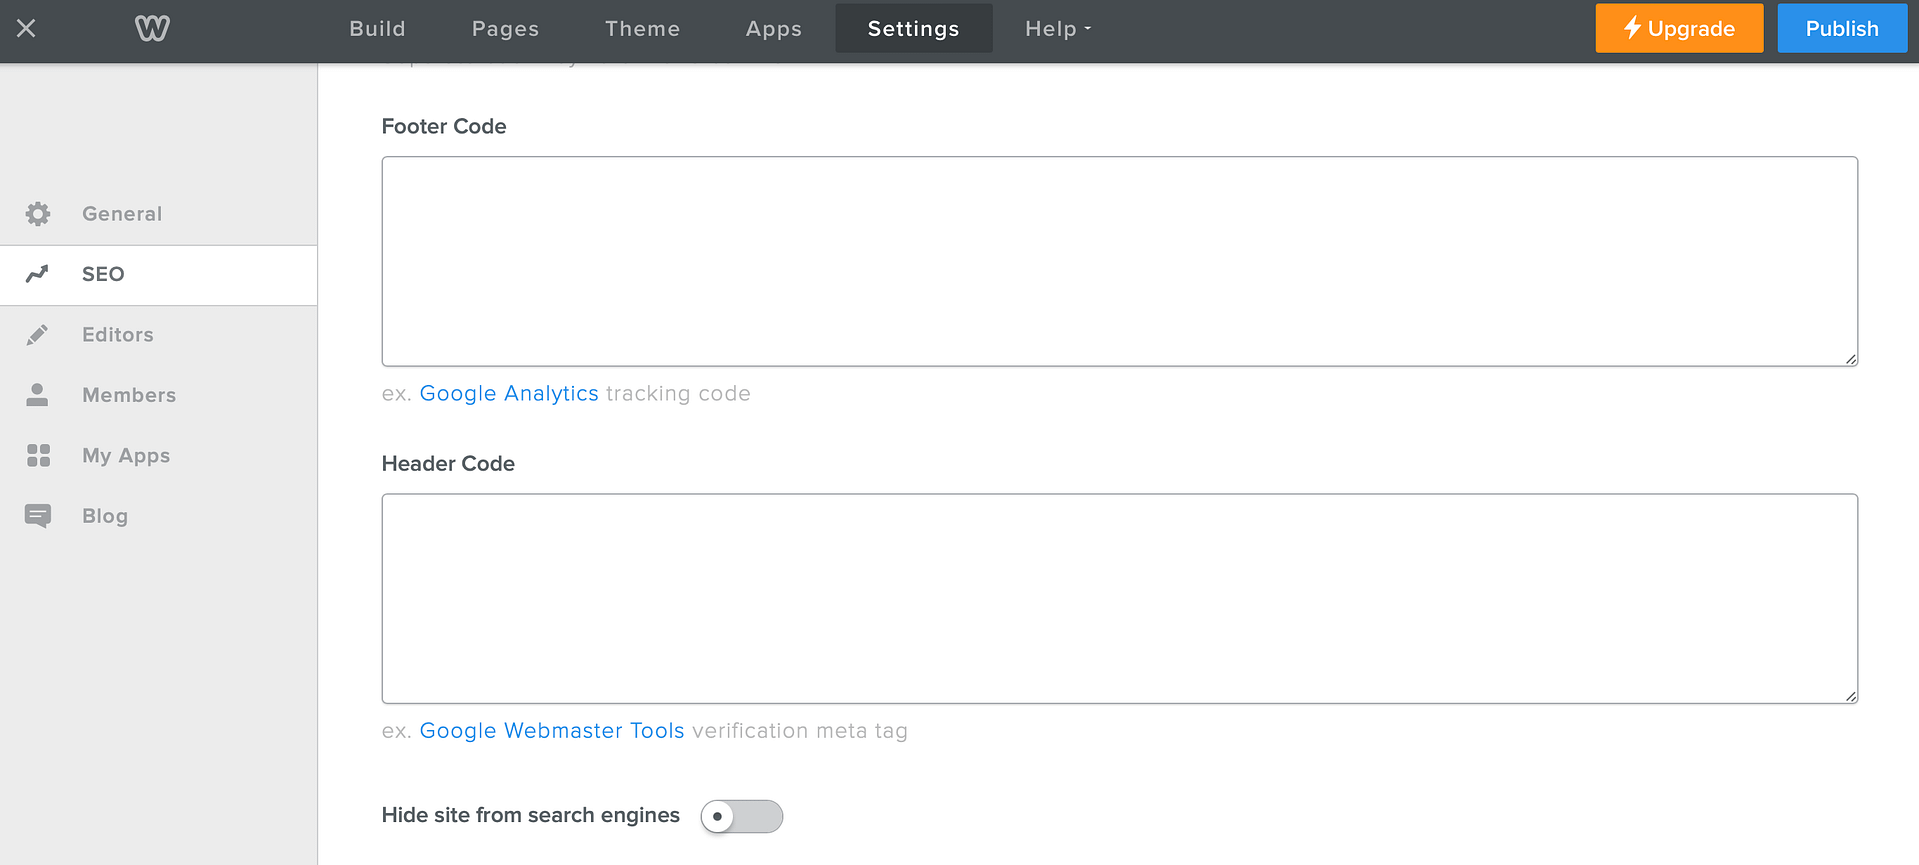Go to the Theme tab
This screenshot has height=865, width=1919.
click(642, 29)
